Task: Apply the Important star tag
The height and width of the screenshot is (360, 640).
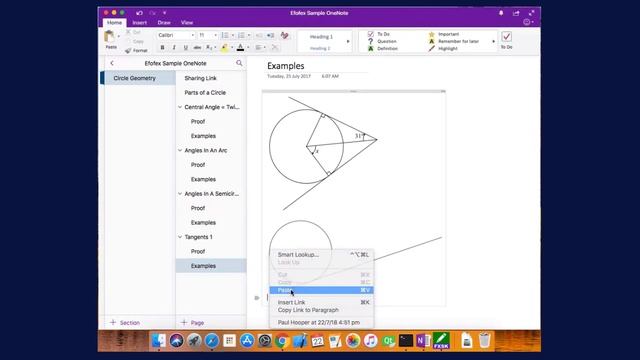Action: [x=444, y=34]
